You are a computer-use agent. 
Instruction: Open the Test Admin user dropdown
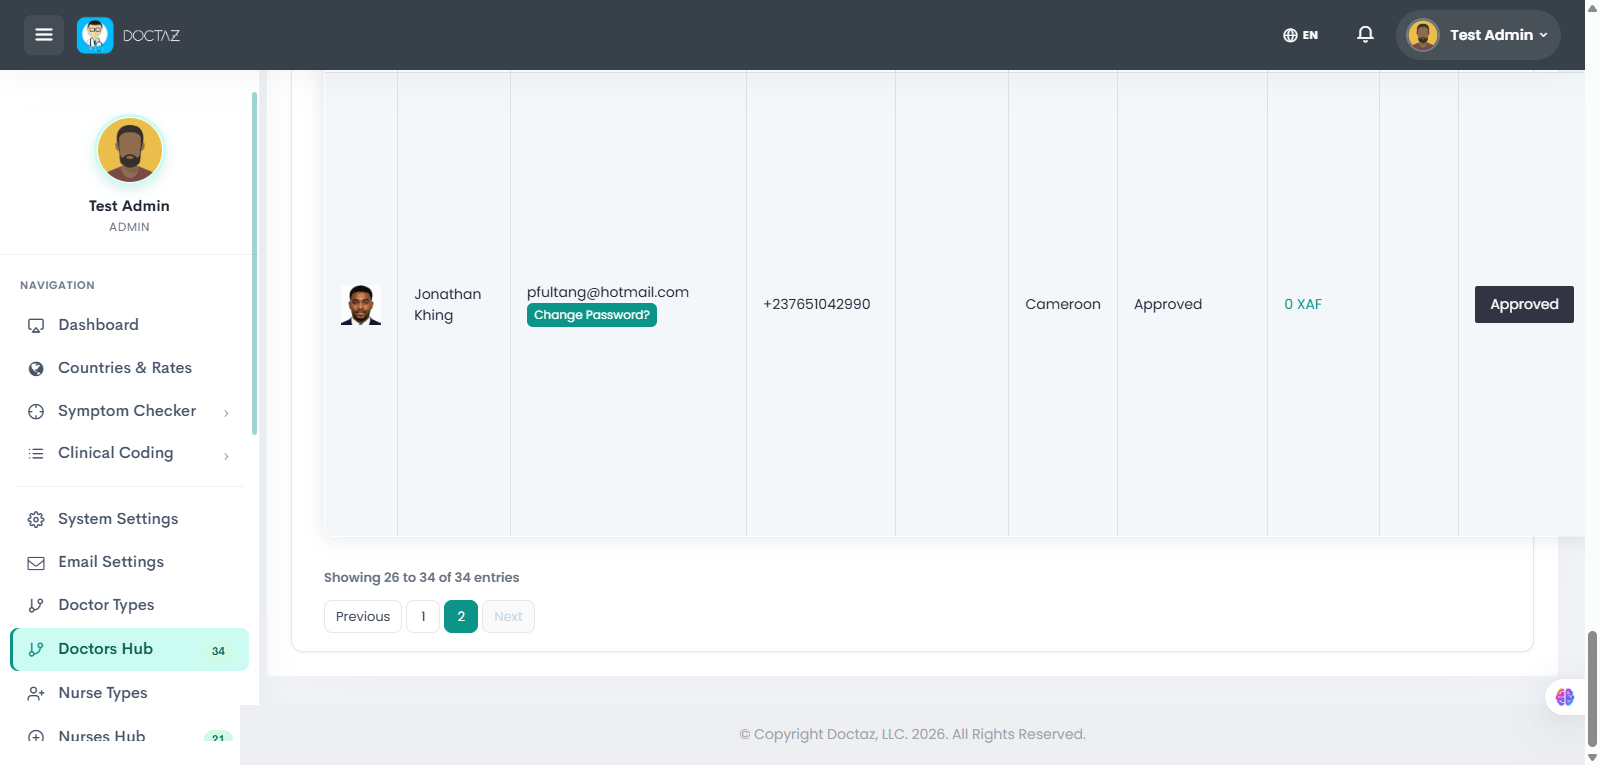coord(1478,35)
